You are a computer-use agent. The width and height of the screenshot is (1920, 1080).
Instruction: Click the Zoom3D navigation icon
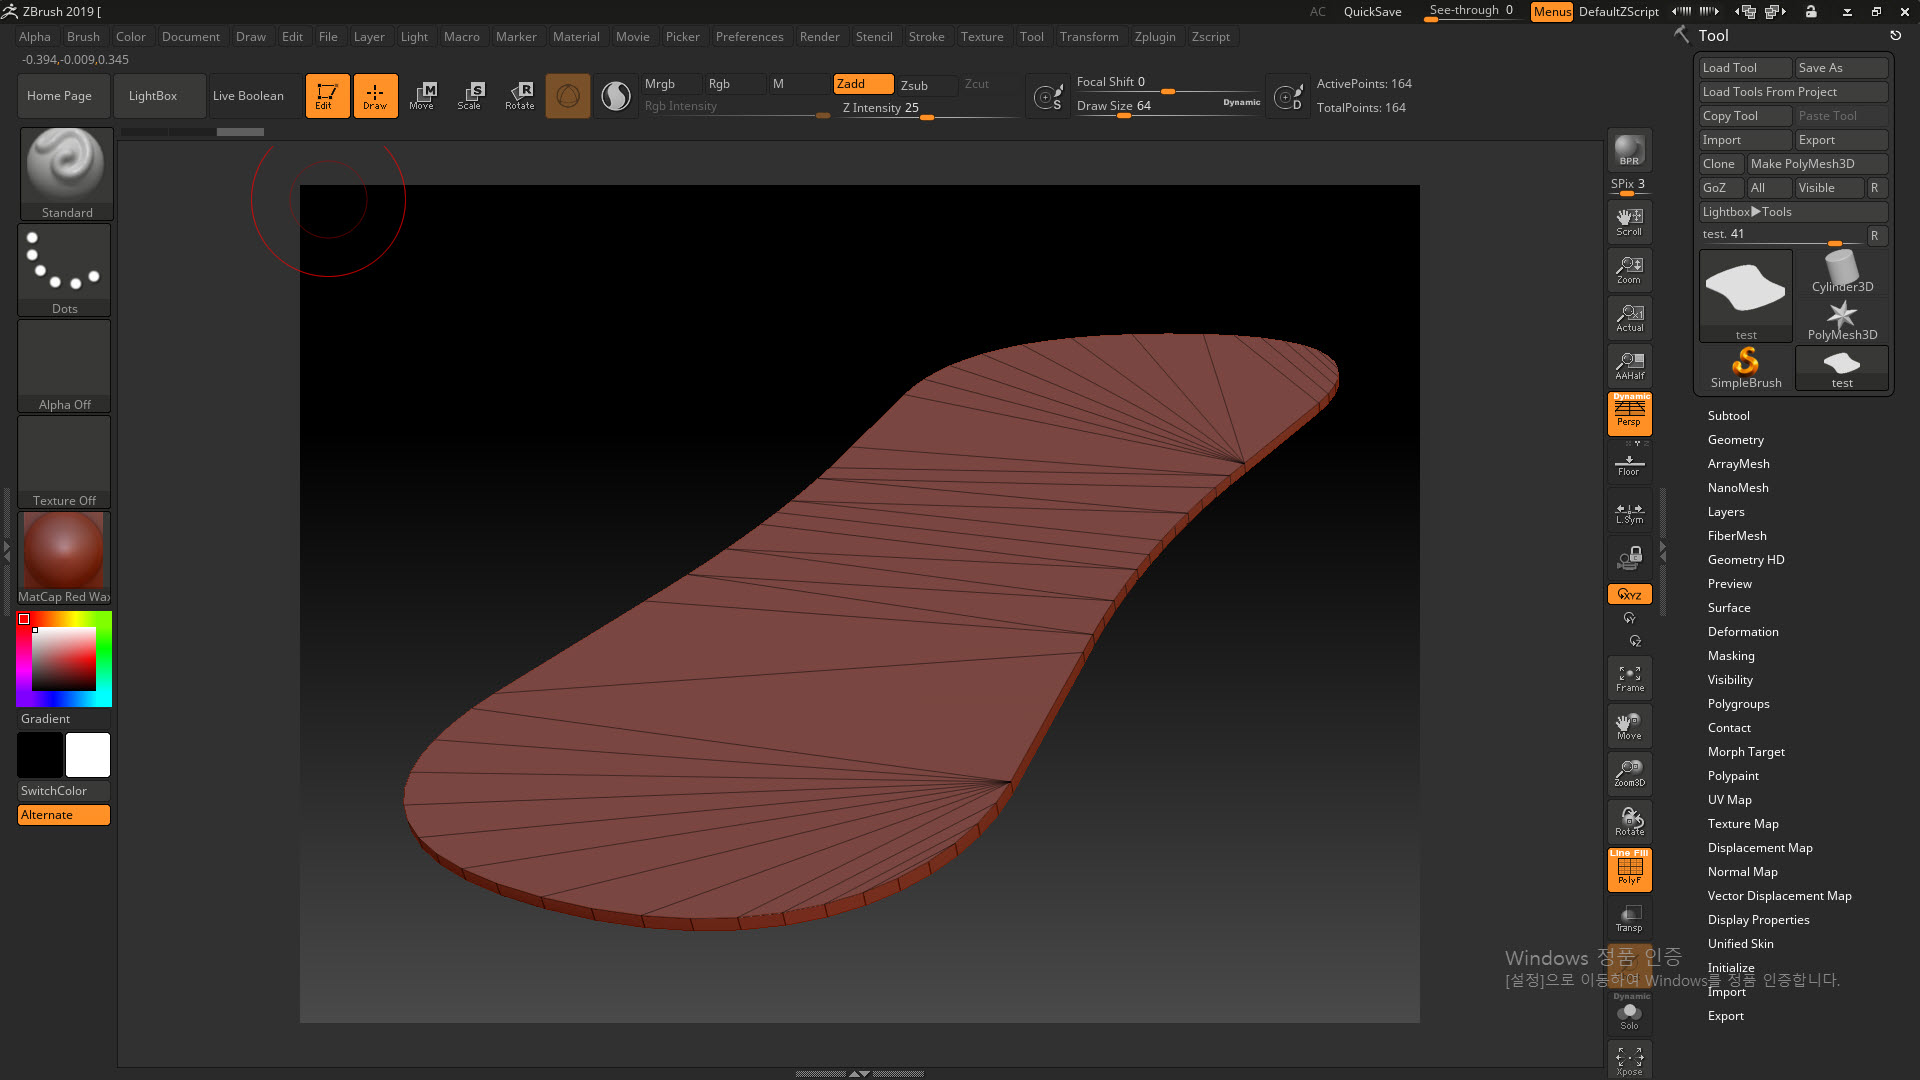tap(1629, 772)
